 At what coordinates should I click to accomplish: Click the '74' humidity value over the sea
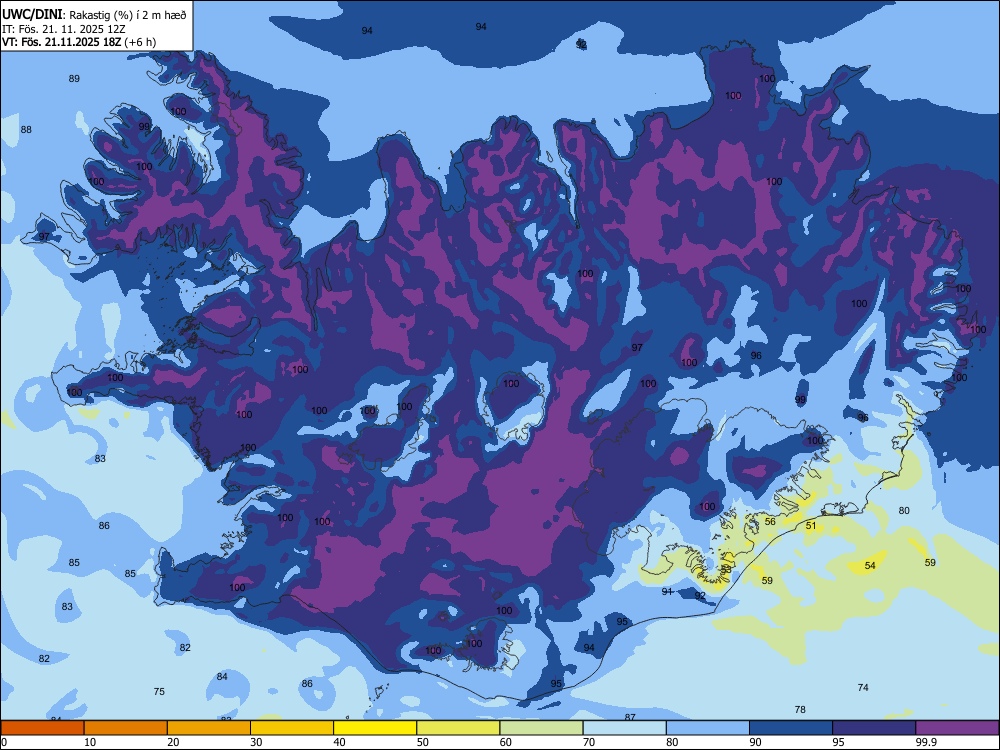[x=863, y=688]
